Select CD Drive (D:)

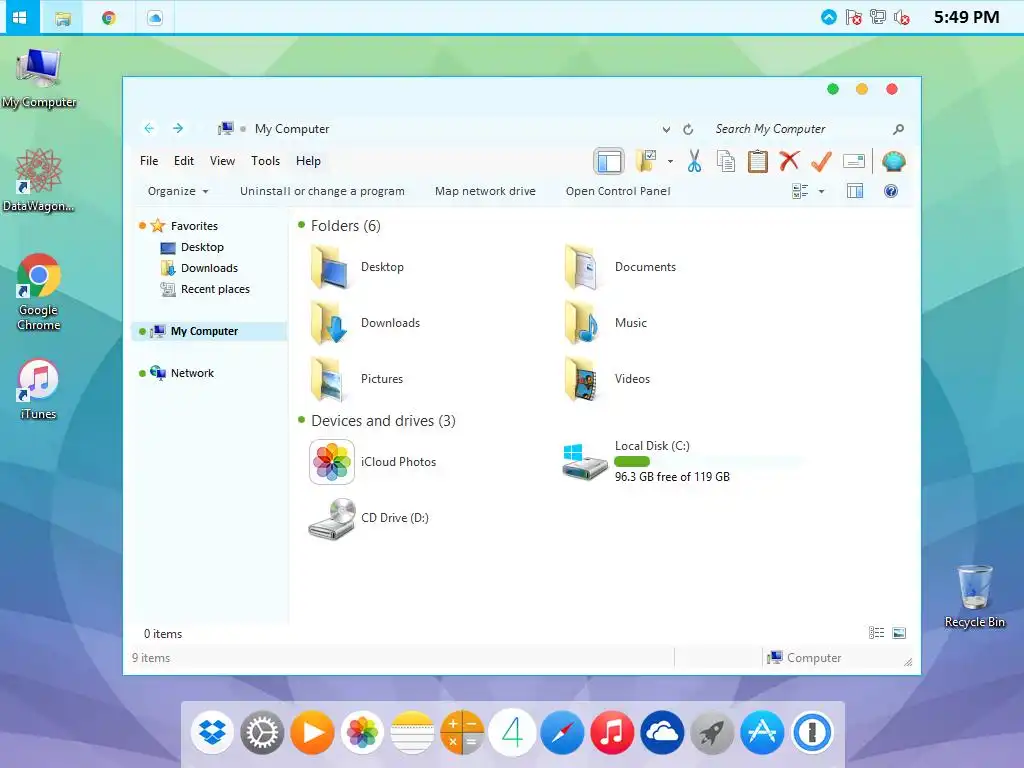369,518
